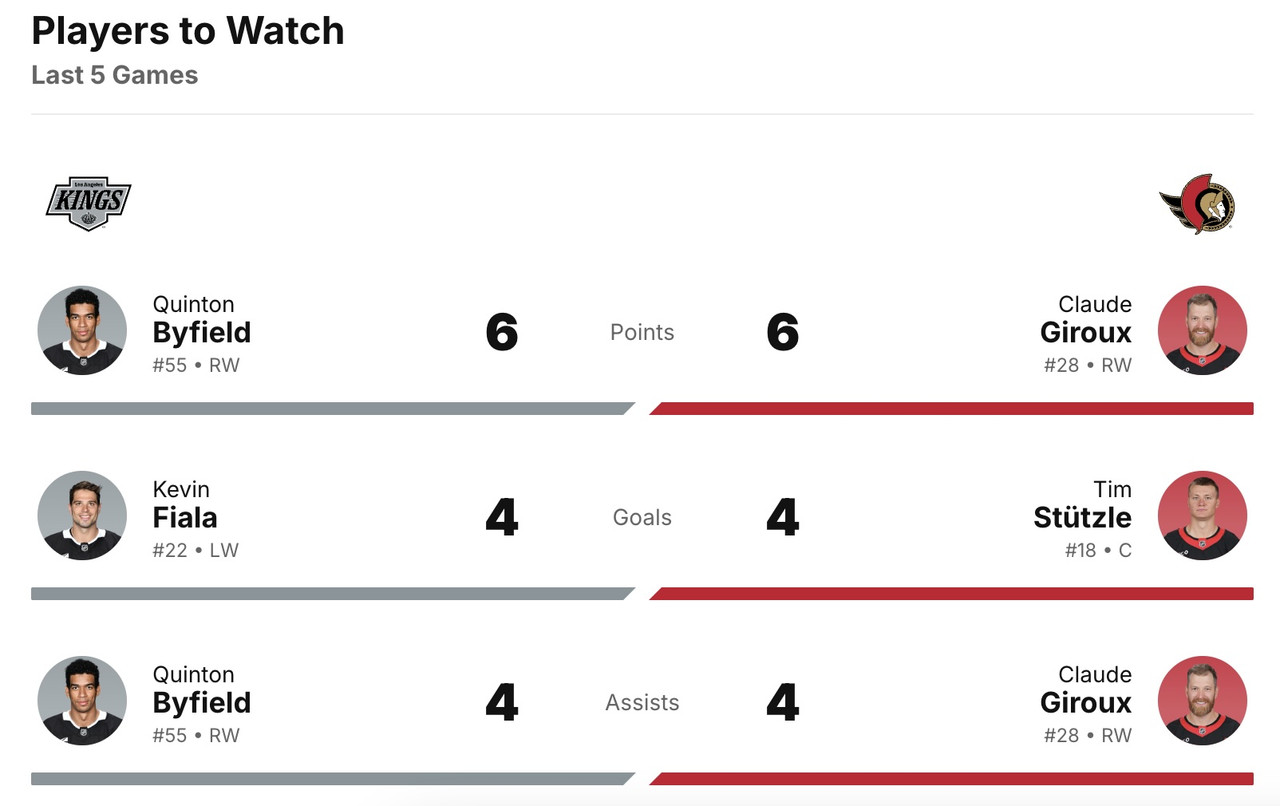Click the Los Angeles Kings logo

coord(88,203)
